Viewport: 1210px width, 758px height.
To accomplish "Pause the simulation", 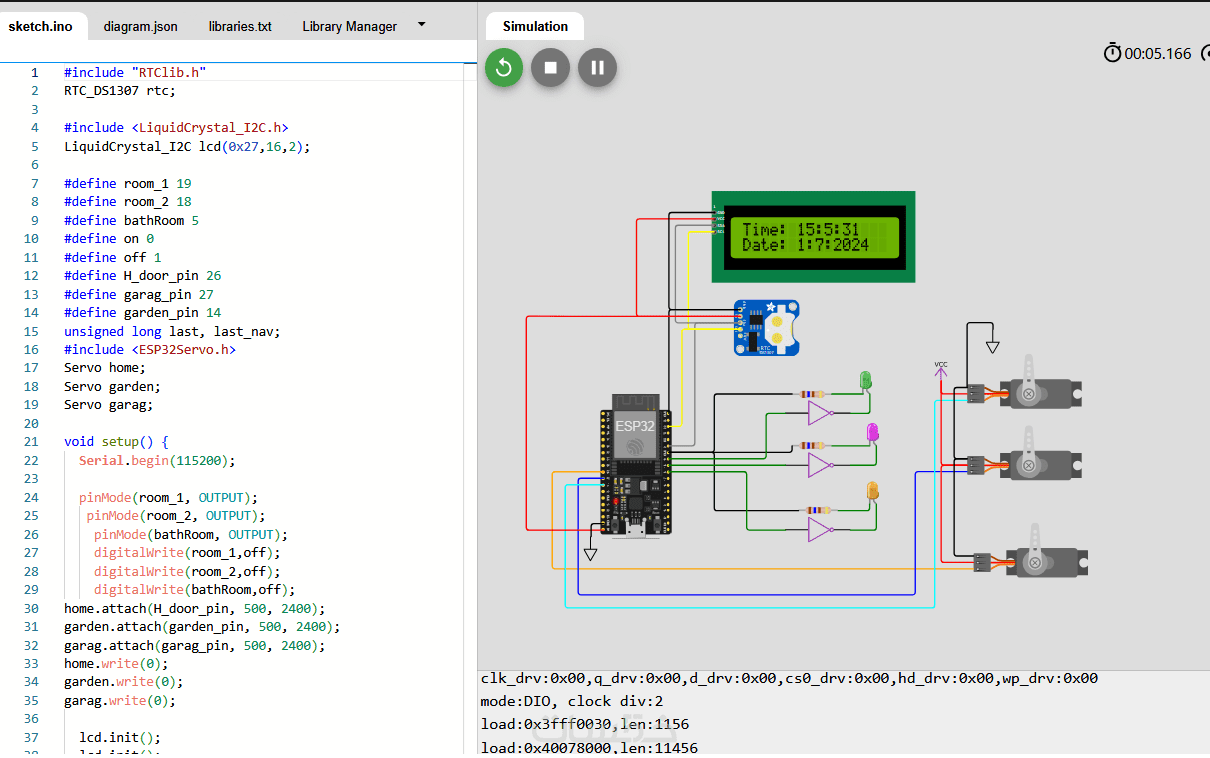I will (597, 68).
